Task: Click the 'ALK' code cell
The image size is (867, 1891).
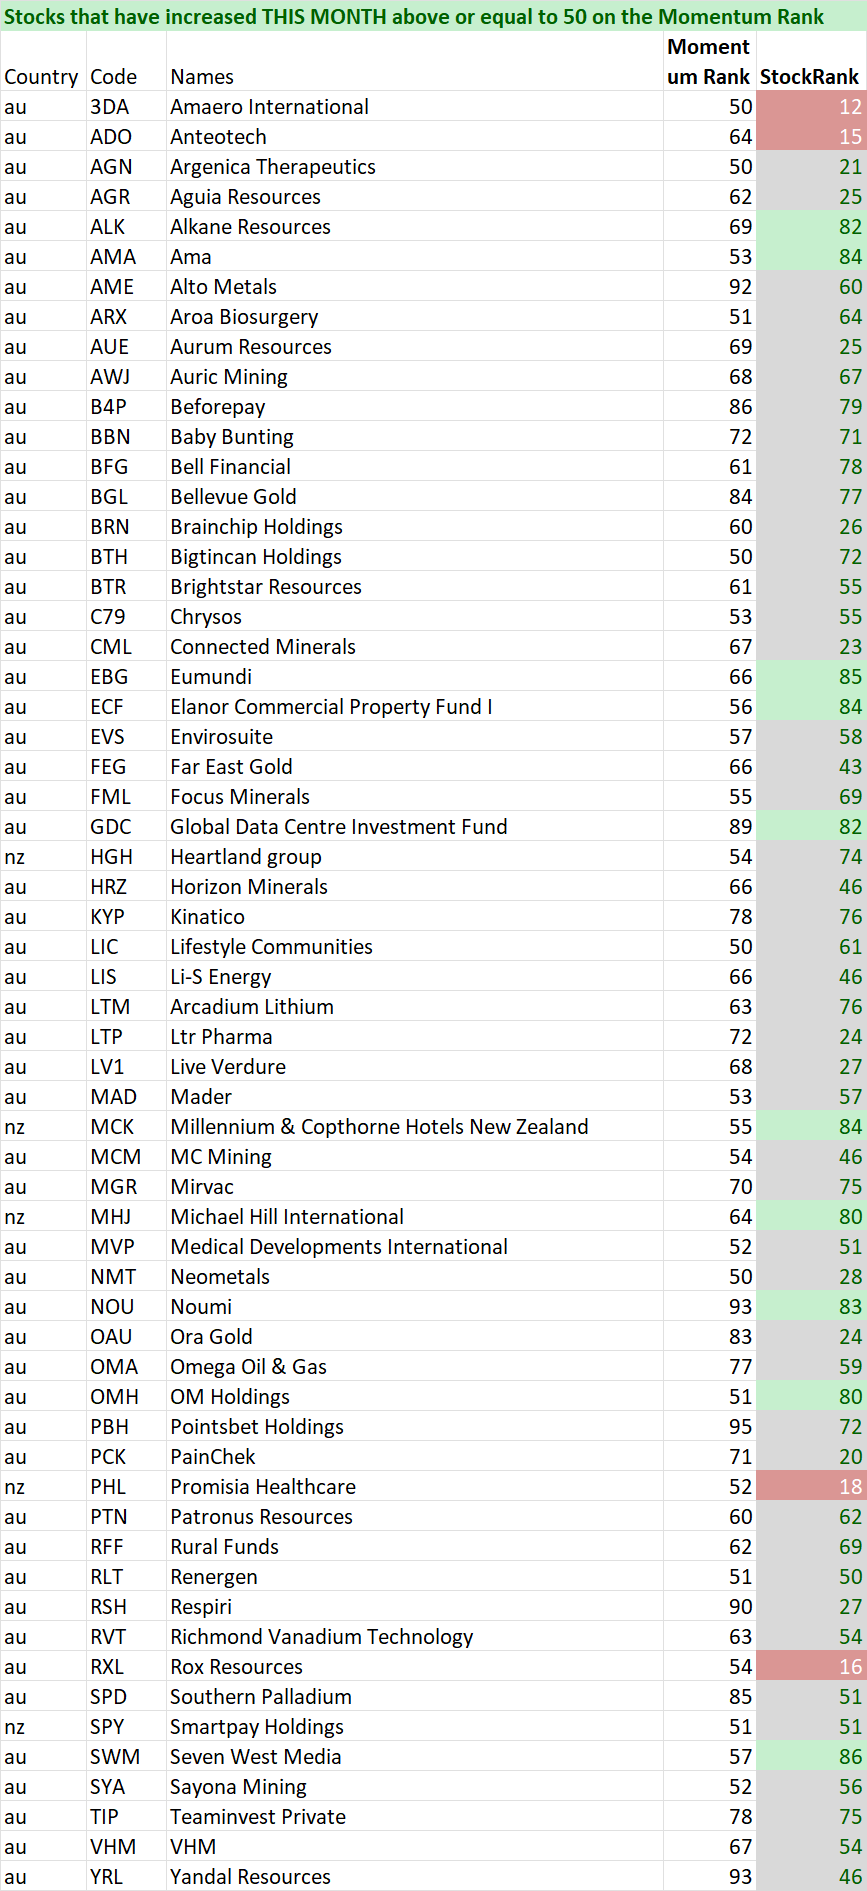Action: coord(126,226)
